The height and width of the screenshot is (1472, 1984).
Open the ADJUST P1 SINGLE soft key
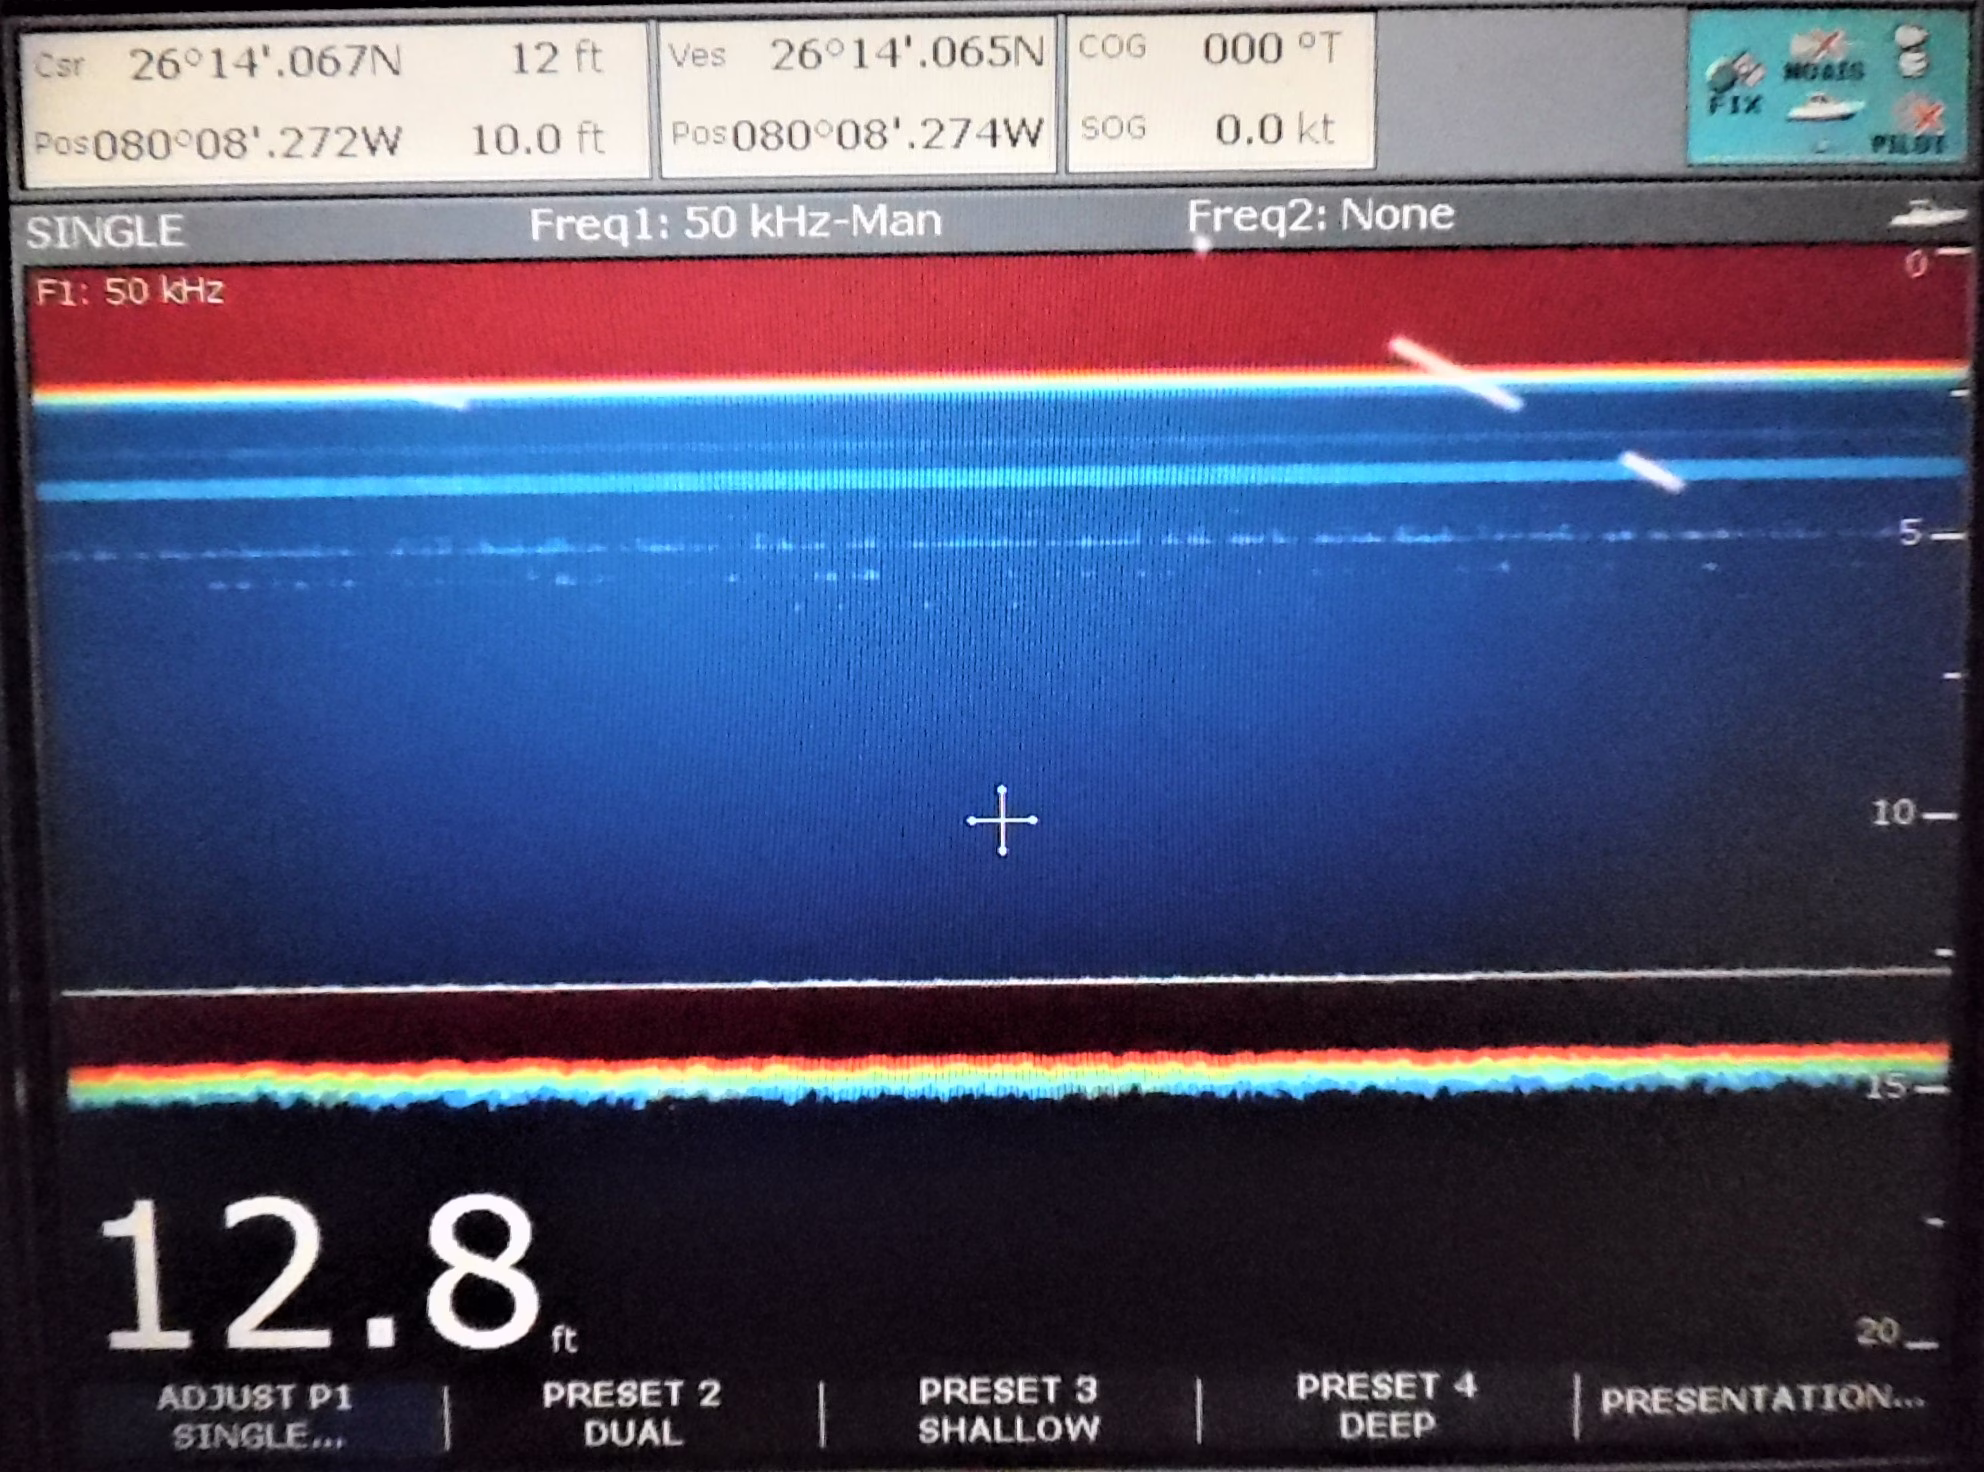[x=255, y=1416]
